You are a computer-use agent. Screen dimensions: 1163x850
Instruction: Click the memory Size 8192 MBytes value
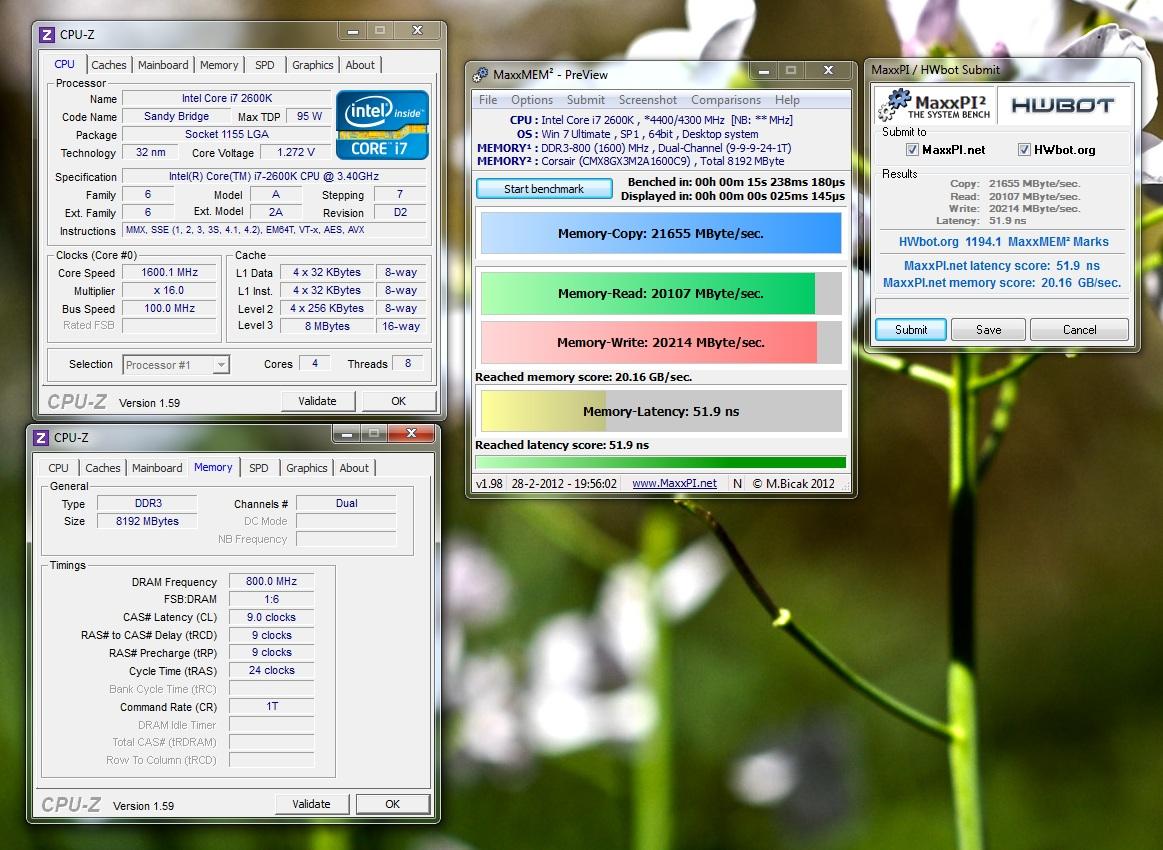point(147,521)
